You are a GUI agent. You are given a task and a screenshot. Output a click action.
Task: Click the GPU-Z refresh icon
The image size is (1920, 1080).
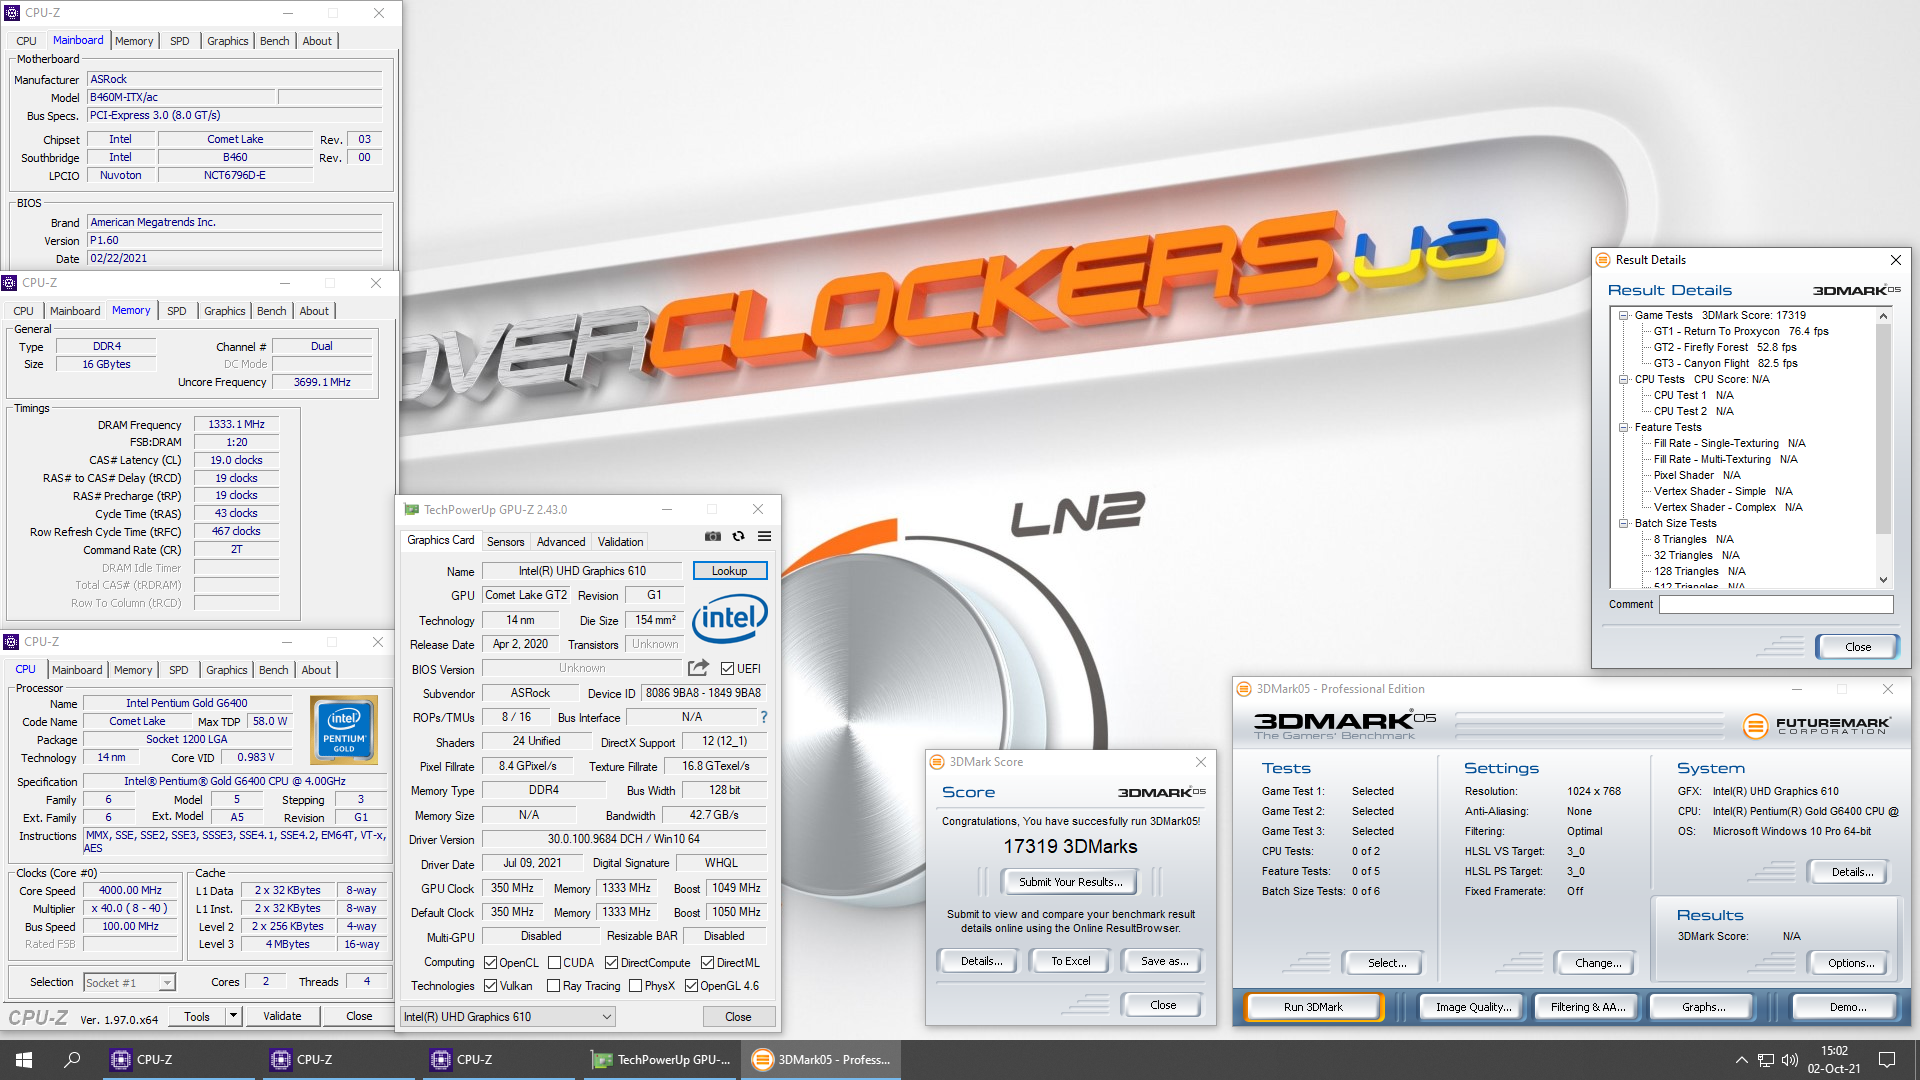[738, 537]
